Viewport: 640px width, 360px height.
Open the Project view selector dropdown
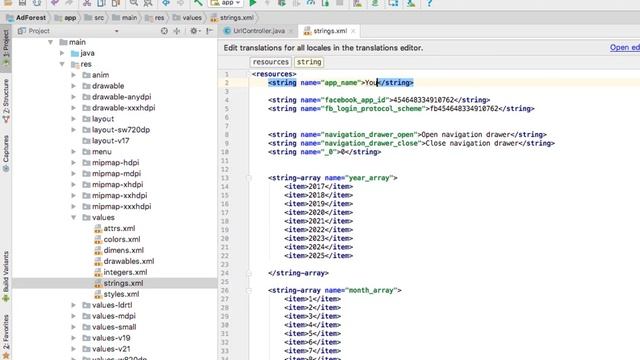coord(116,31)
